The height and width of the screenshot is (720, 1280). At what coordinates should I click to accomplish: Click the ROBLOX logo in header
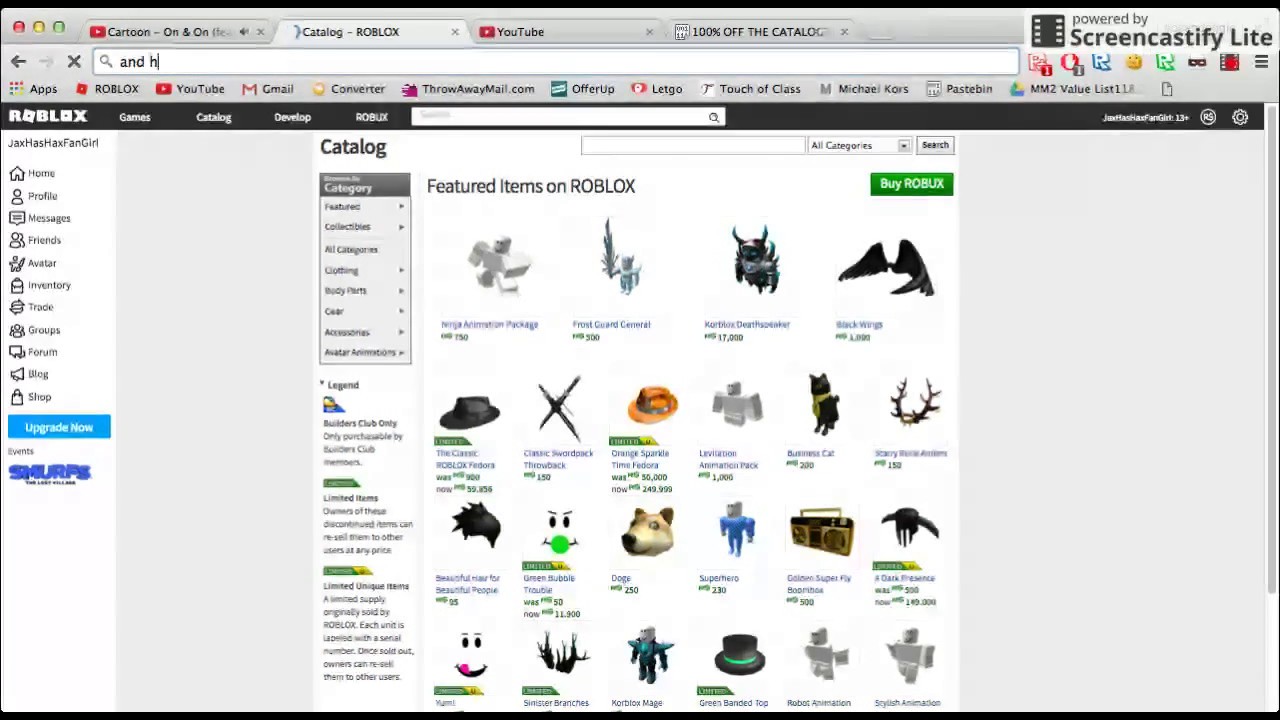48,117
